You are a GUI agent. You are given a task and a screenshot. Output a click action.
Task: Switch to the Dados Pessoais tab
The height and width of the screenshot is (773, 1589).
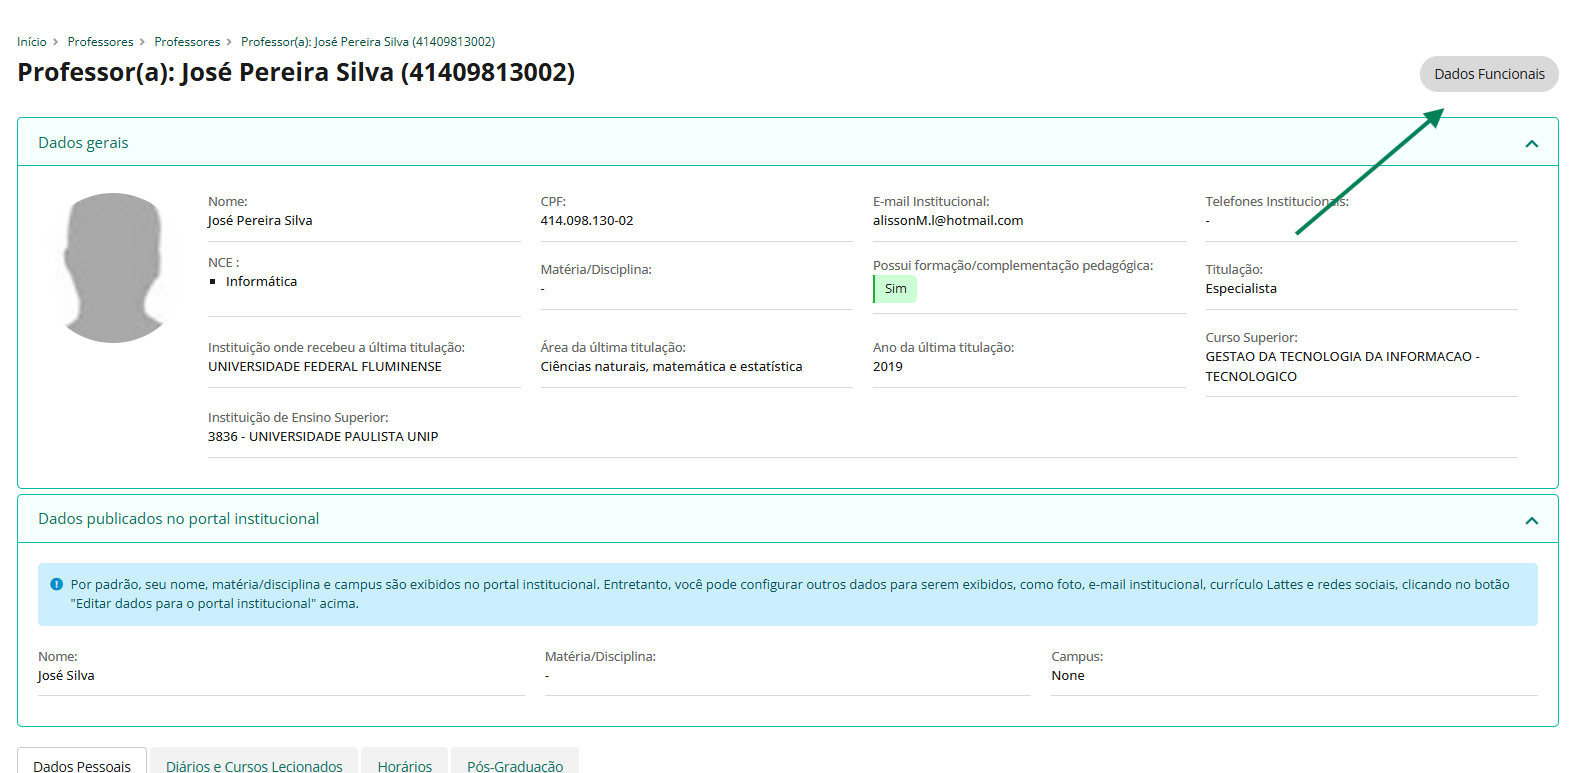click(82, 765)
